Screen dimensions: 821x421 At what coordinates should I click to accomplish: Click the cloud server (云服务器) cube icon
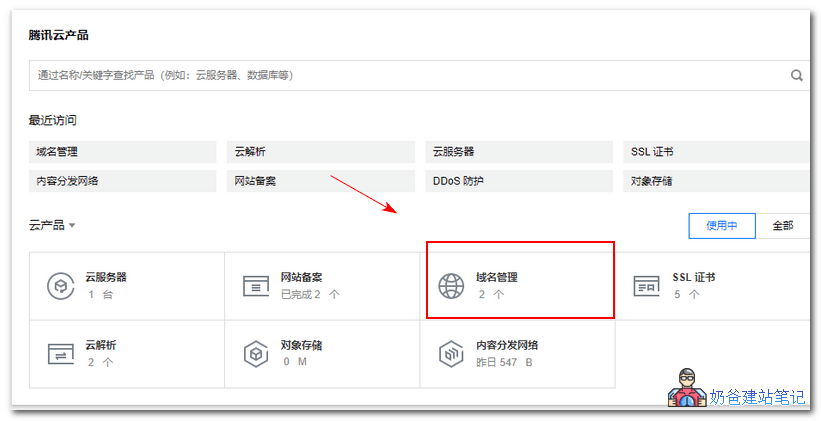[x=61, y=285]
